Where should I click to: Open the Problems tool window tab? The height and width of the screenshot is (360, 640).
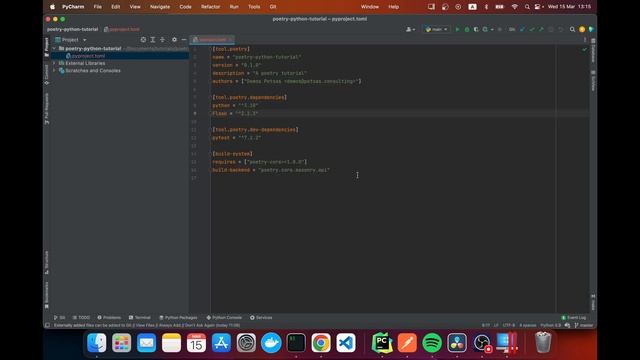[x=109, y=318]
